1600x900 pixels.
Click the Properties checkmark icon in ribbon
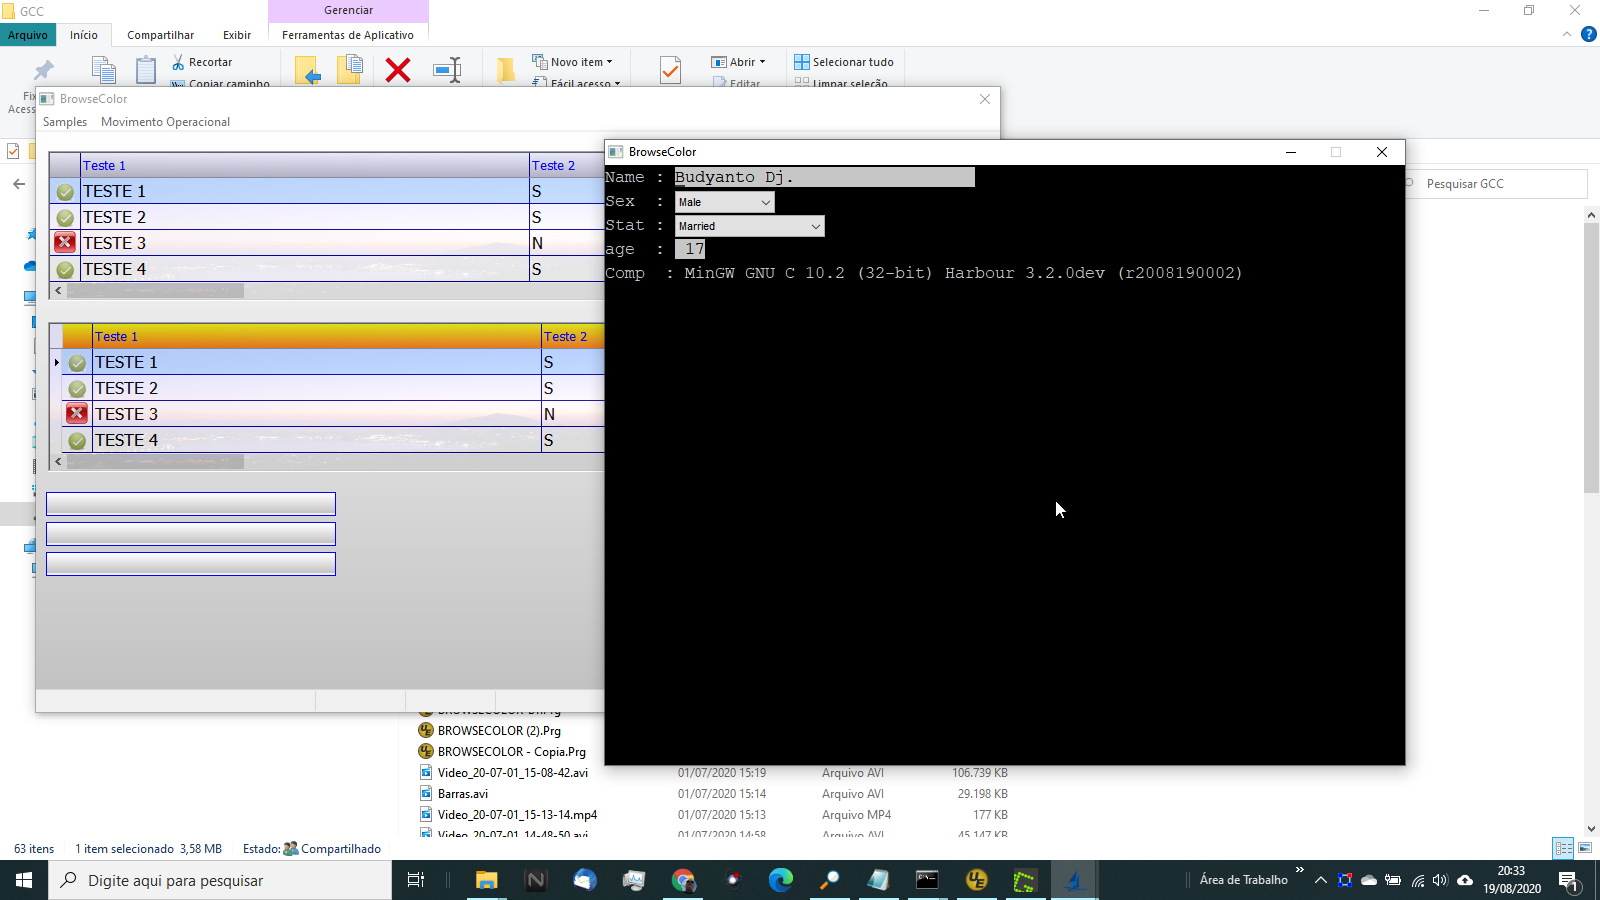tap(670, 70)
